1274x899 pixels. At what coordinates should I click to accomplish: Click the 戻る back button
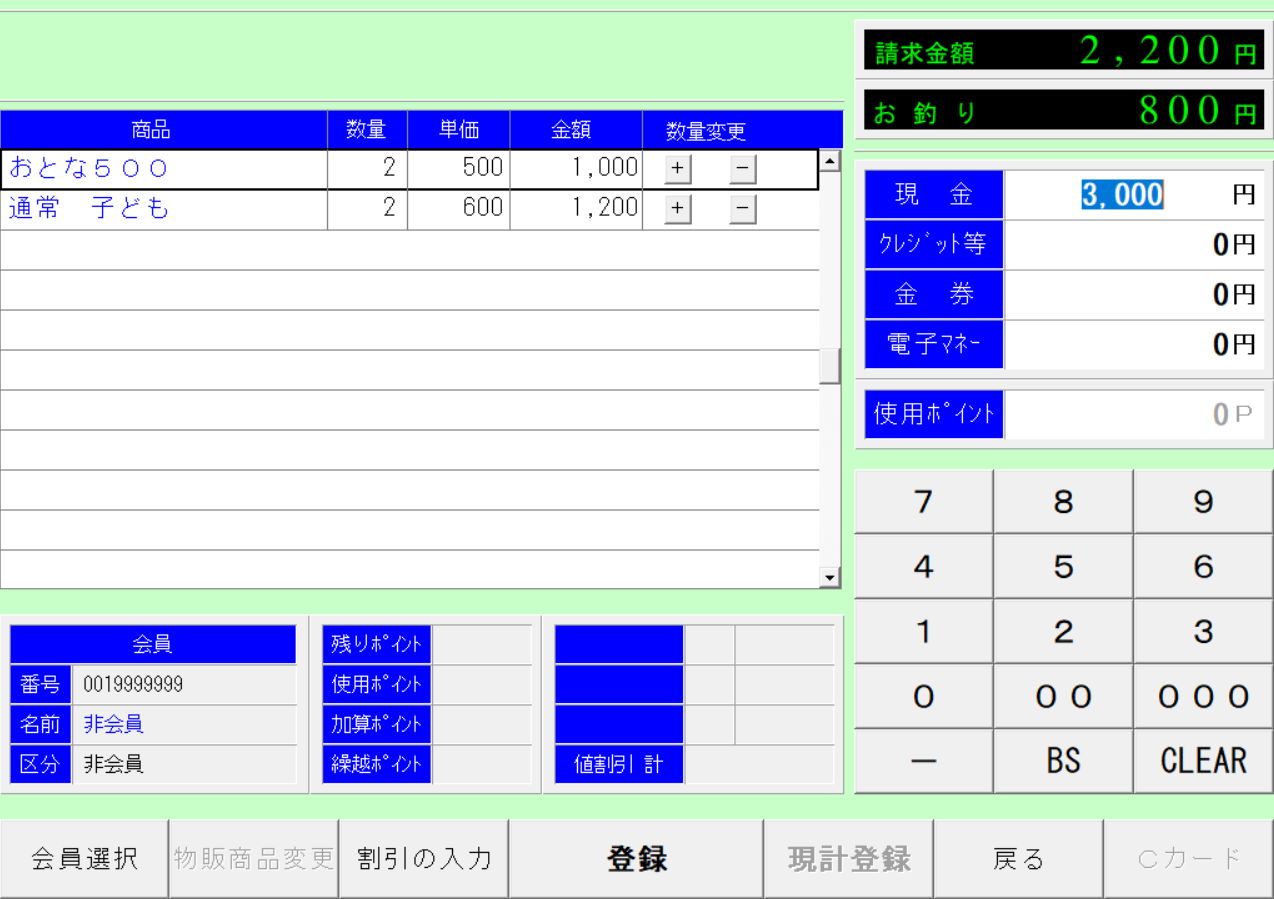[1019, 859]
